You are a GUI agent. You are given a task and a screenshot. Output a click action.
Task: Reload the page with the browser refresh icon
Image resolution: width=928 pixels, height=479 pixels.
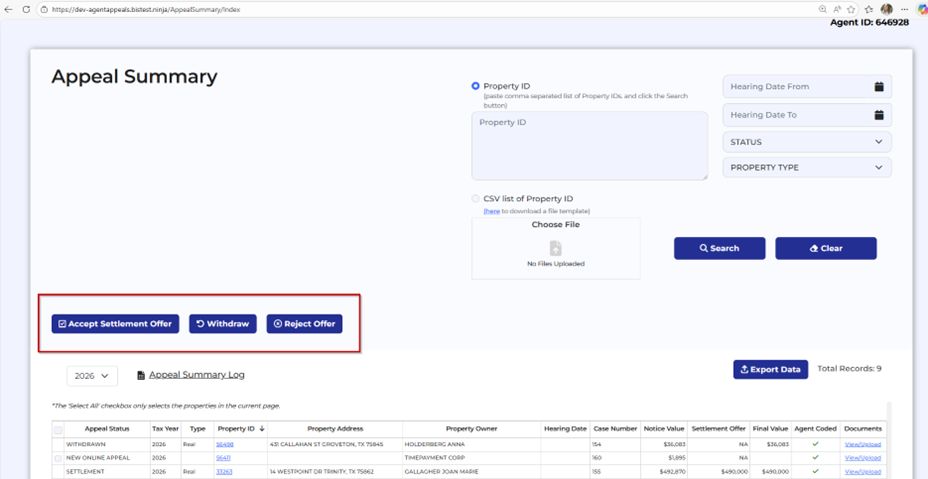pyautogui.click(x=26, y=9)
